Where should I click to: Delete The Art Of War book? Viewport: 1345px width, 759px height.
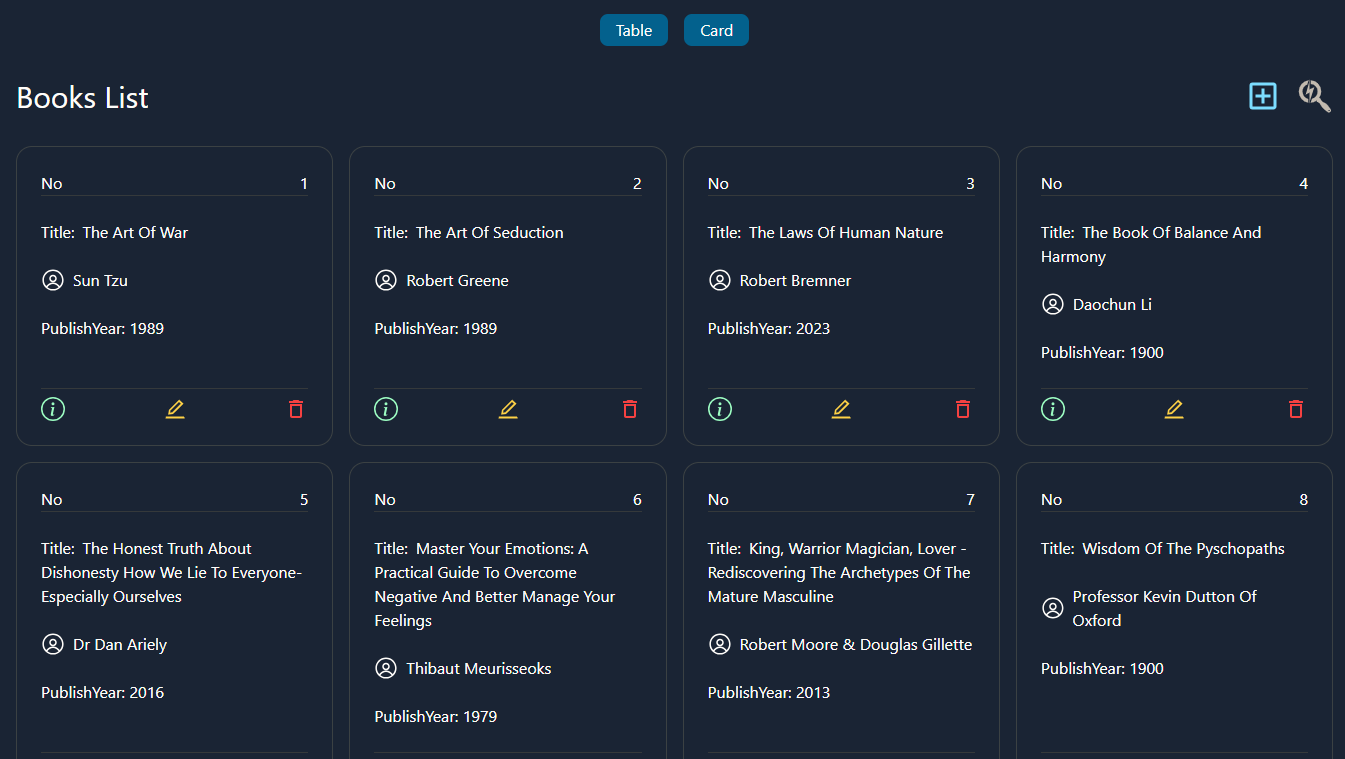pyautogui.click(x=296, y=409)
